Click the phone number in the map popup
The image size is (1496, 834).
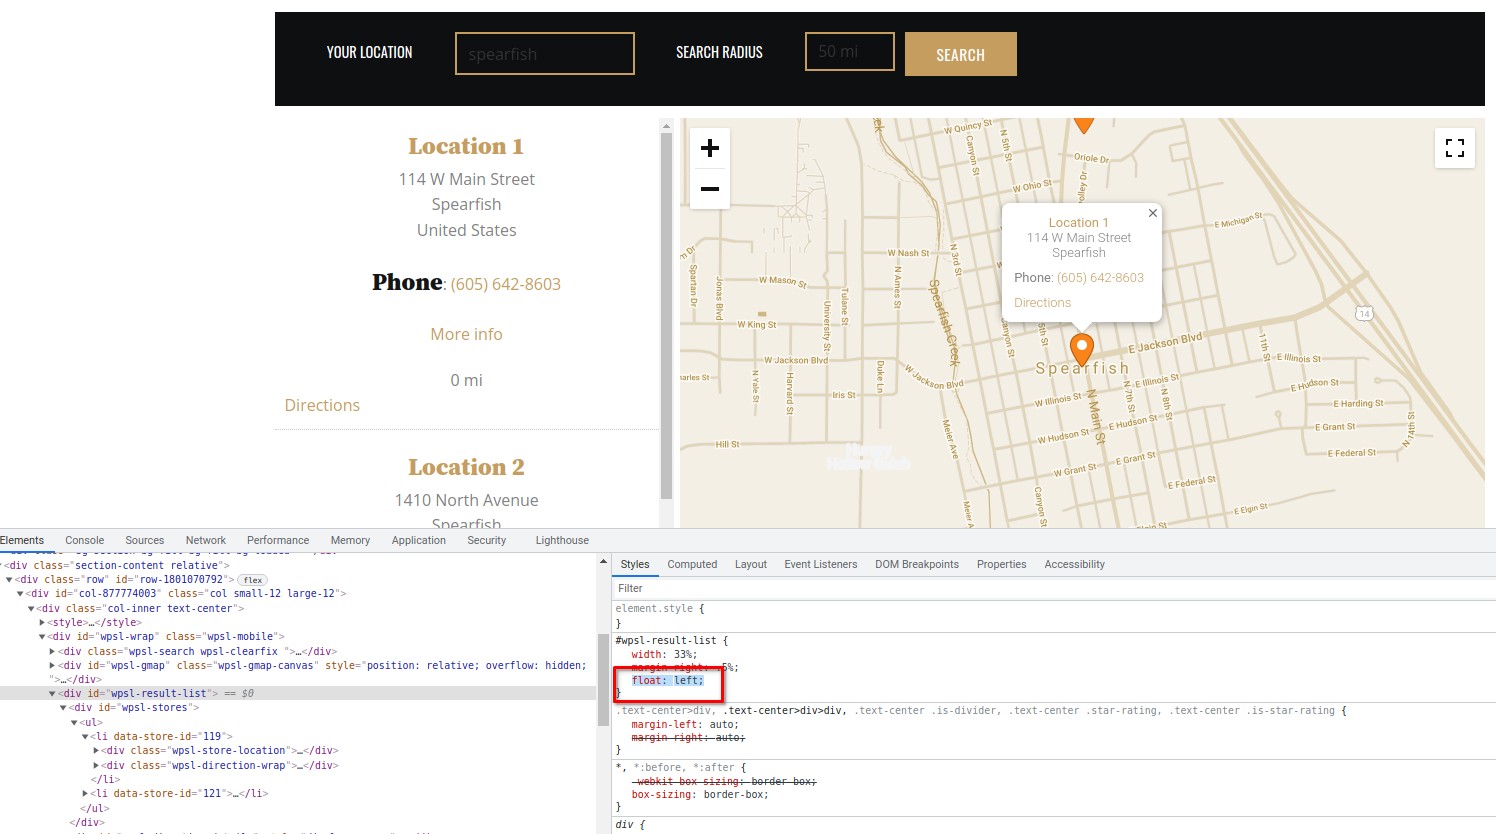[x=1100, y=278]
